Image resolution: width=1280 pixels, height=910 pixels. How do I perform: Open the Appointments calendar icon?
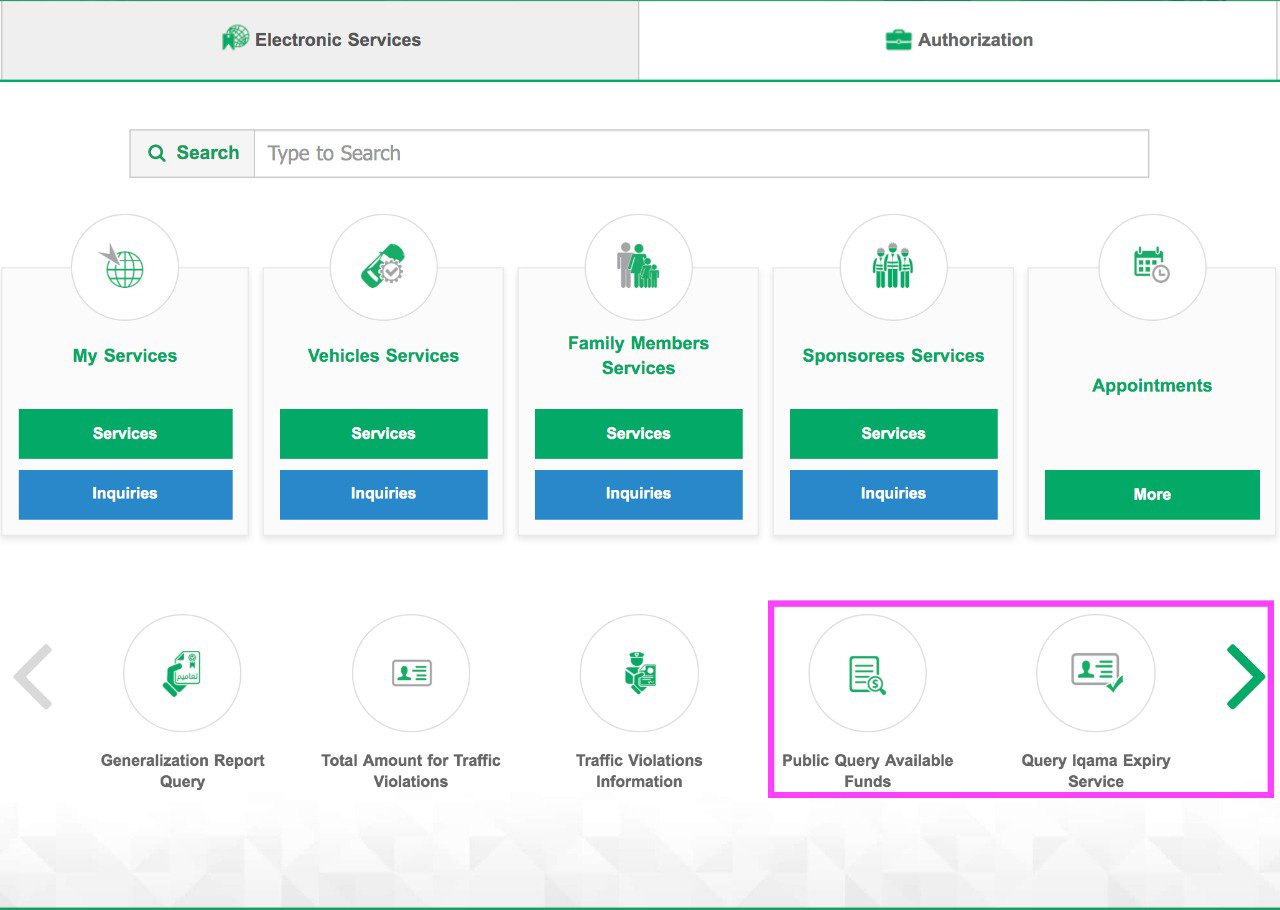(1152, 267)
